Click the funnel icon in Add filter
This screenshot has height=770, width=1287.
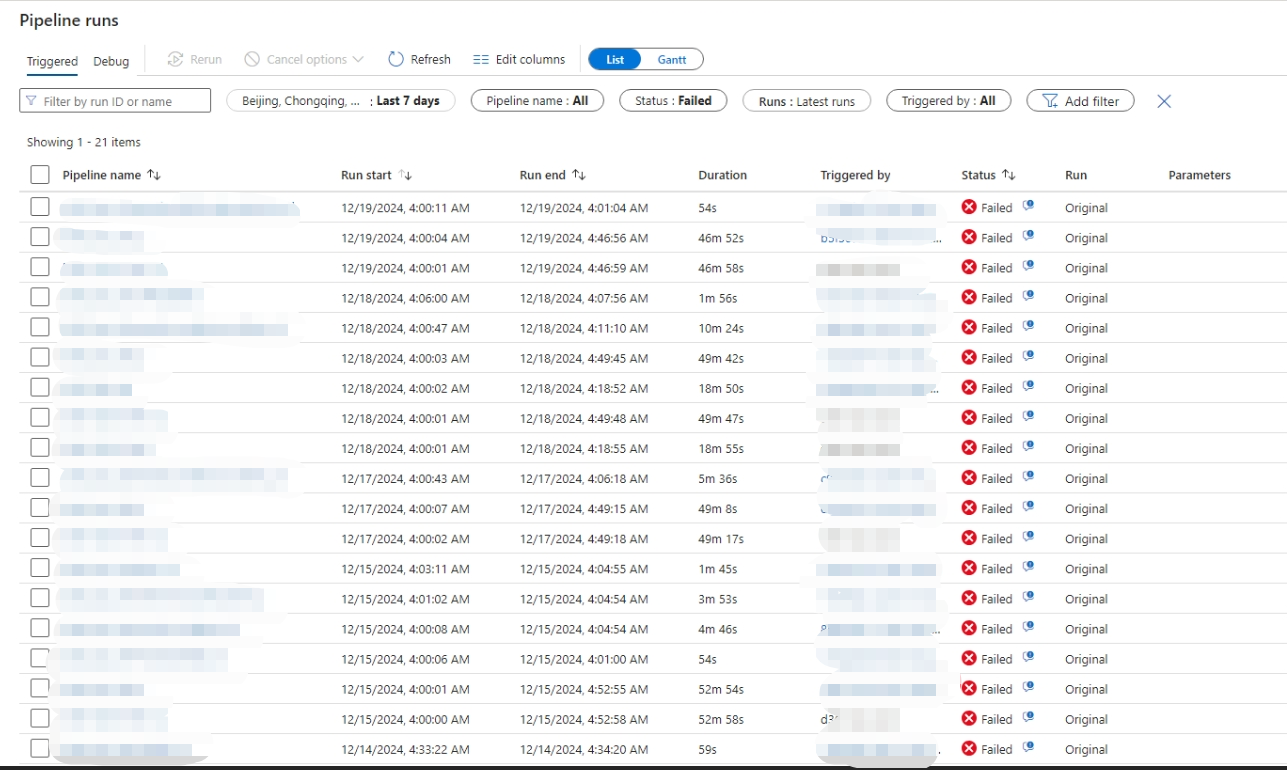1050,101
